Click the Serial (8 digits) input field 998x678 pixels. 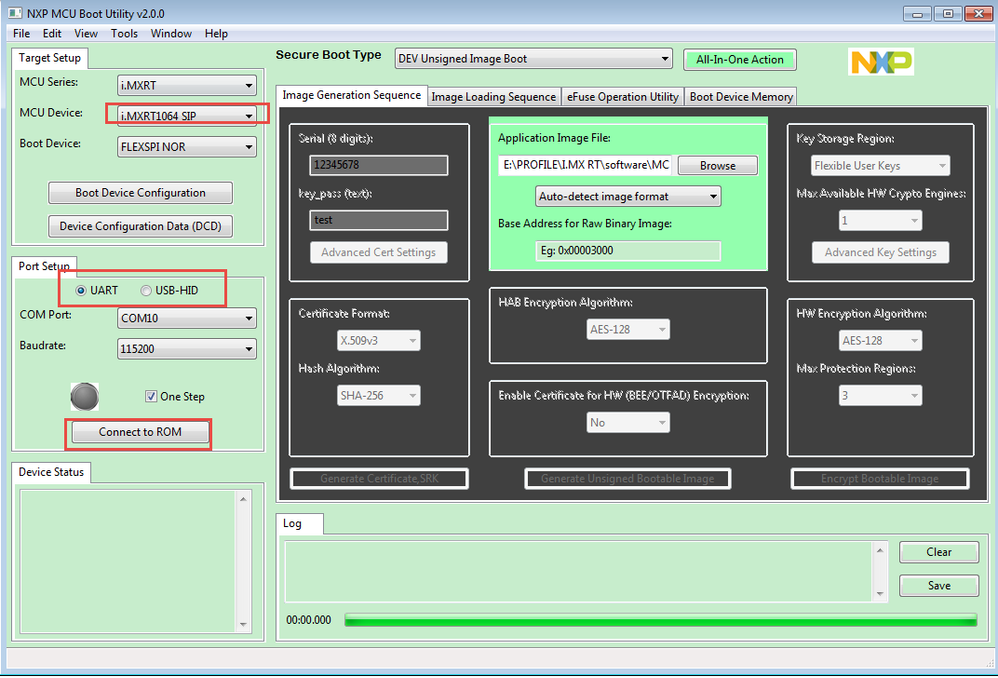coord(378,165)
